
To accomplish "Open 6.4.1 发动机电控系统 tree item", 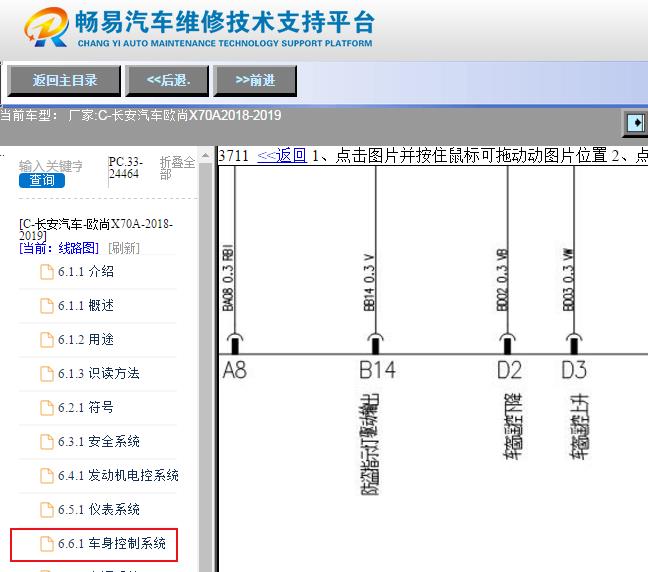I will [x=118, y=475].
